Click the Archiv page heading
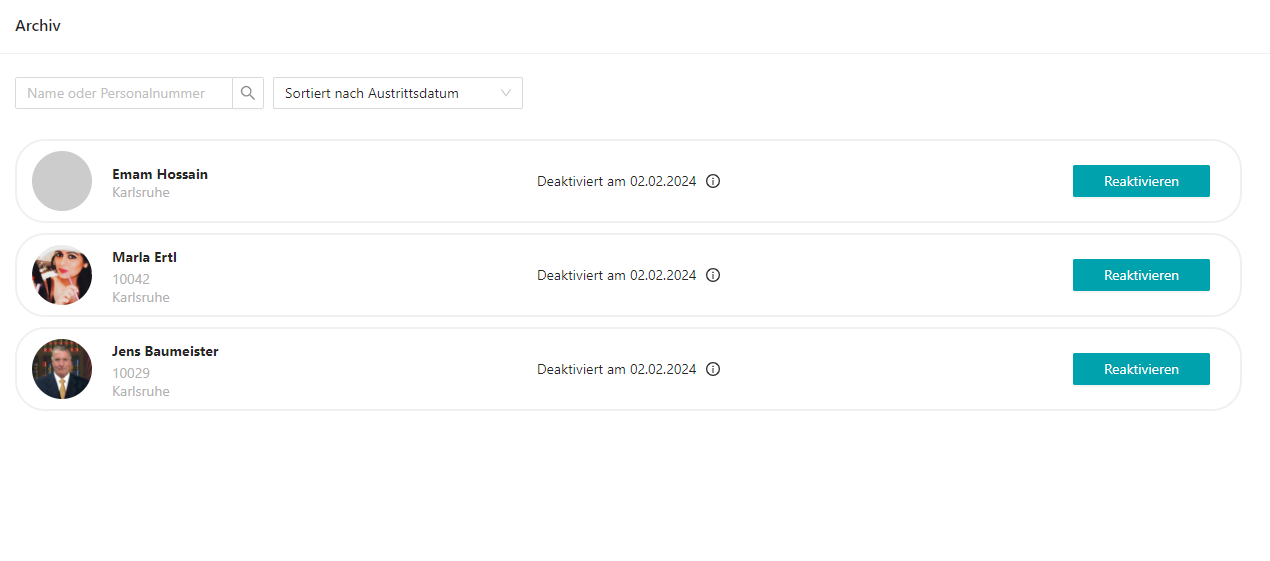This screenshot has width=1270, height=561. click(x=38, y=26)
